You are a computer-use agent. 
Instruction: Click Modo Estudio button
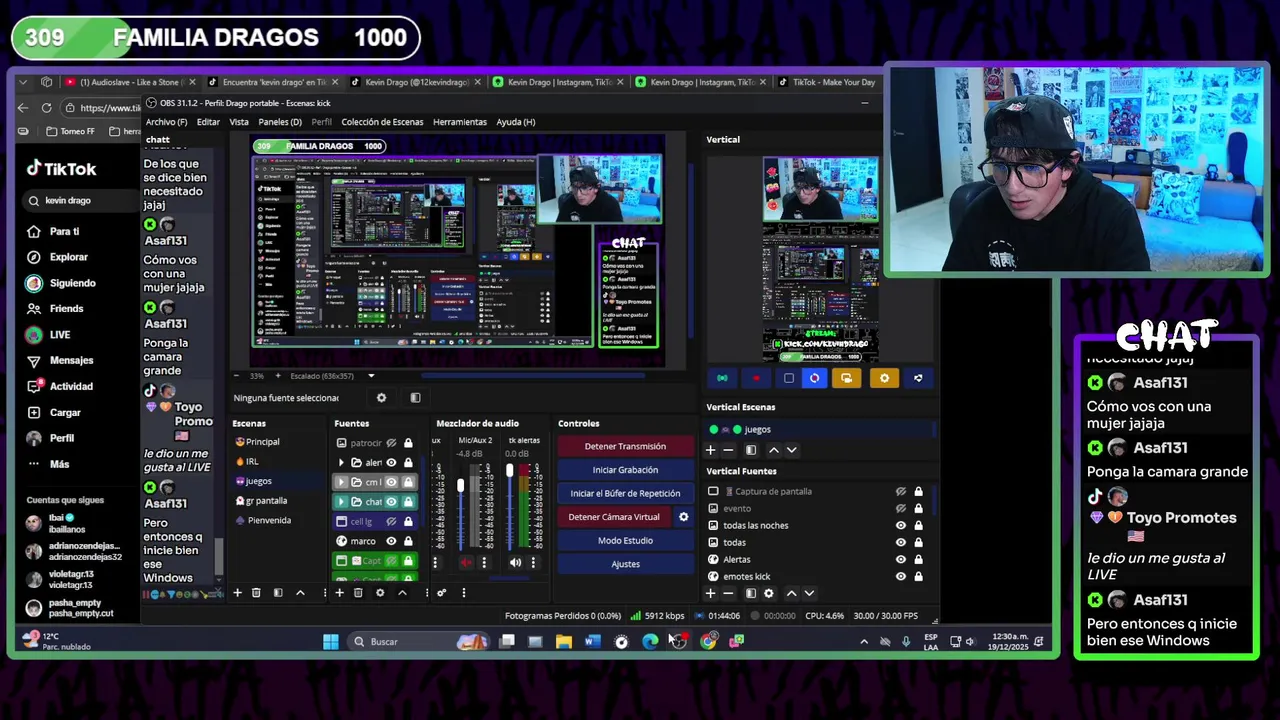(625, 540)
